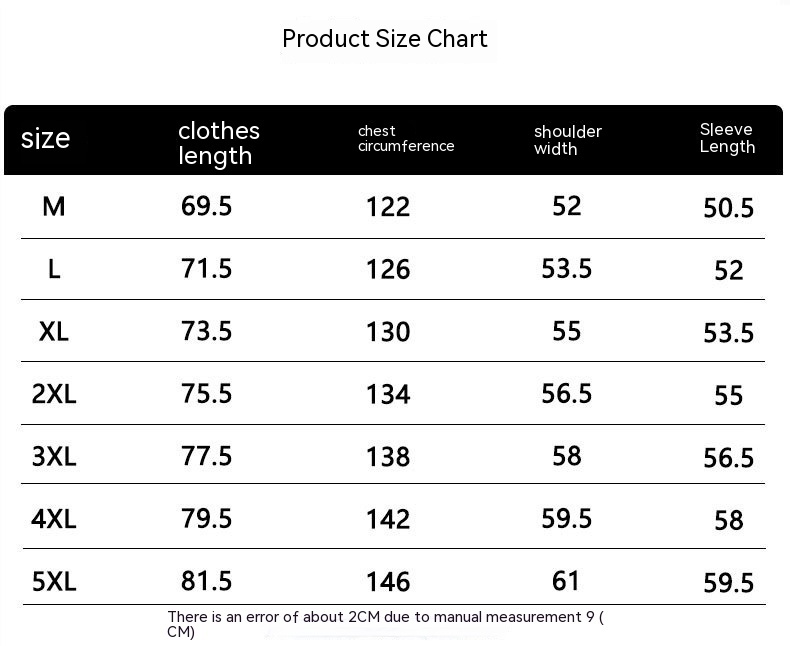
Task: Select the M size row label
Action: (54, 206)
